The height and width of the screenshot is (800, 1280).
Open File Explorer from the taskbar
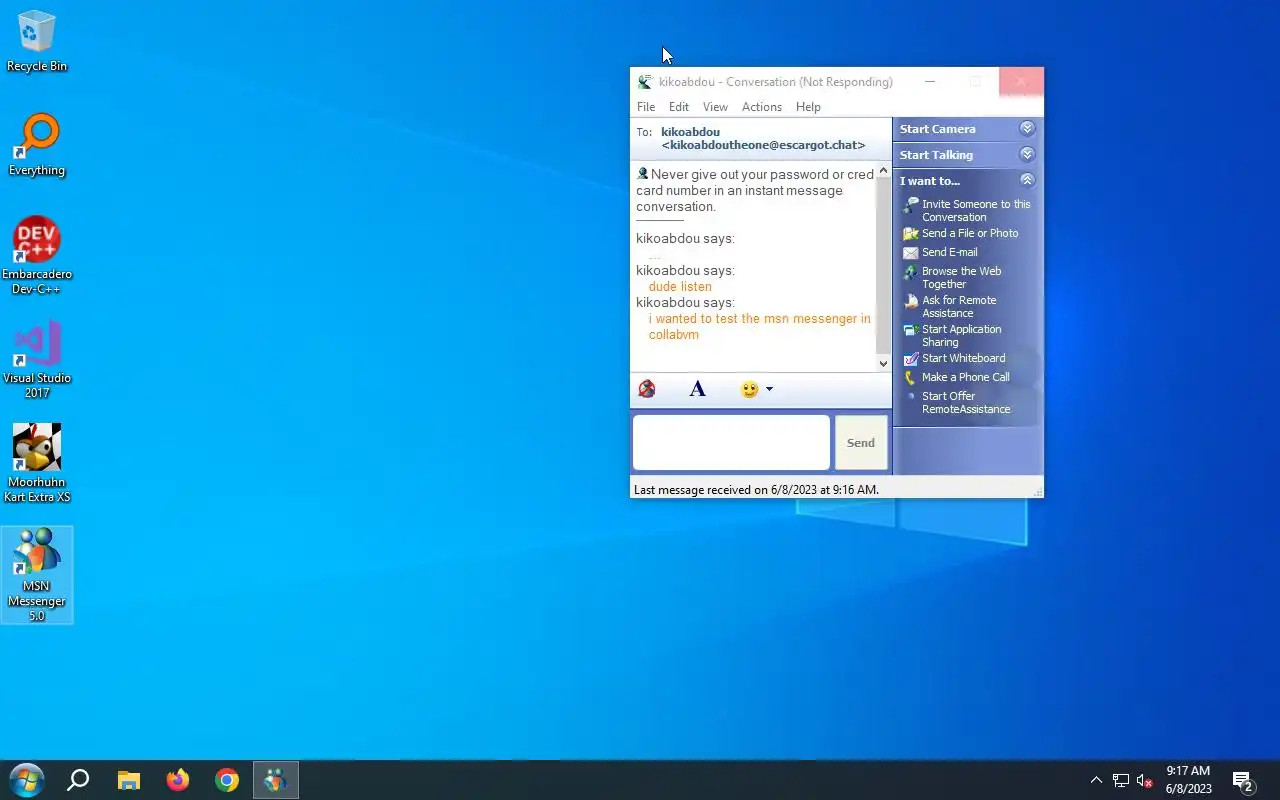(x=128, y=780)
